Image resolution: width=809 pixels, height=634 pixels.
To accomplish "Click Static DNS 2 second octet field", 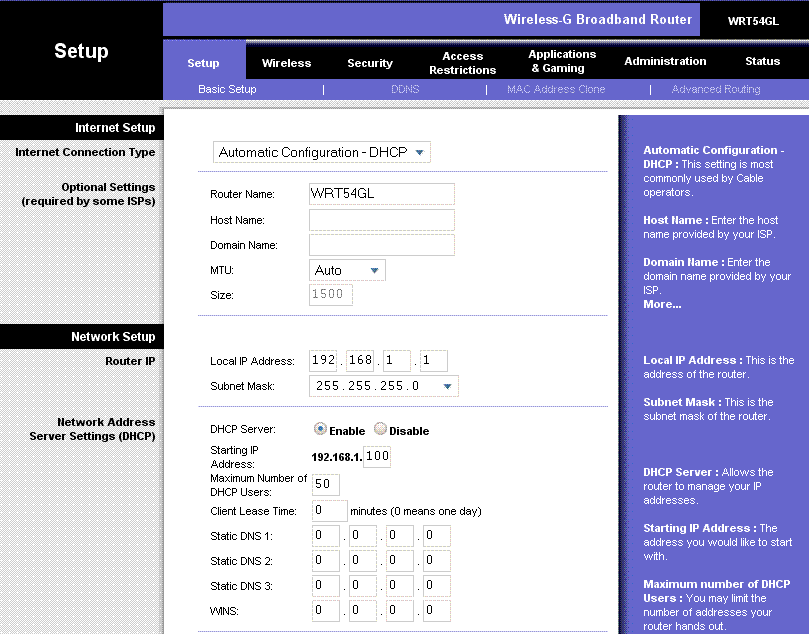I will (363, 560).
